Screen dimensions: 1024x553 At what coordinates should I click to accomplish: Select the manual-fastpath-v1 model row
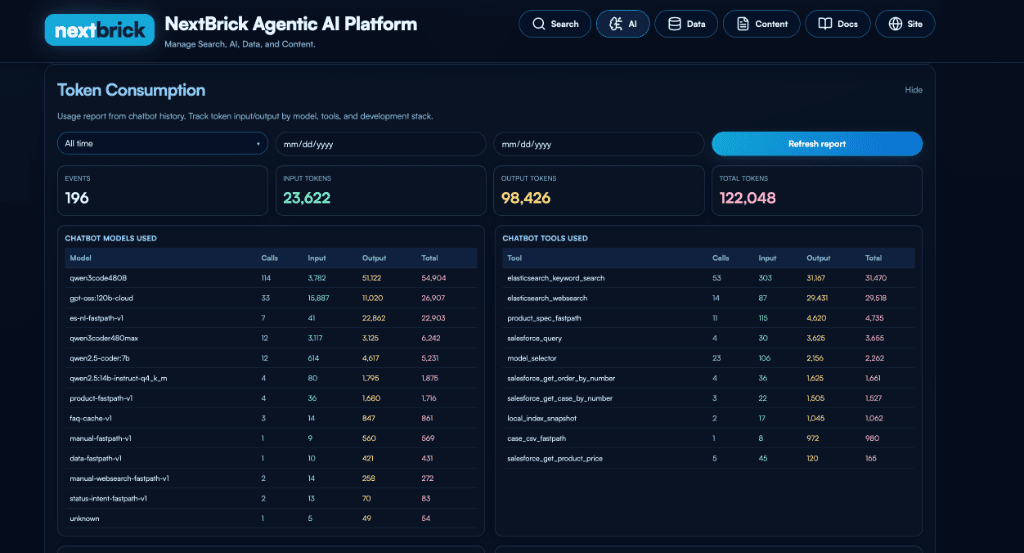(270, 438)
